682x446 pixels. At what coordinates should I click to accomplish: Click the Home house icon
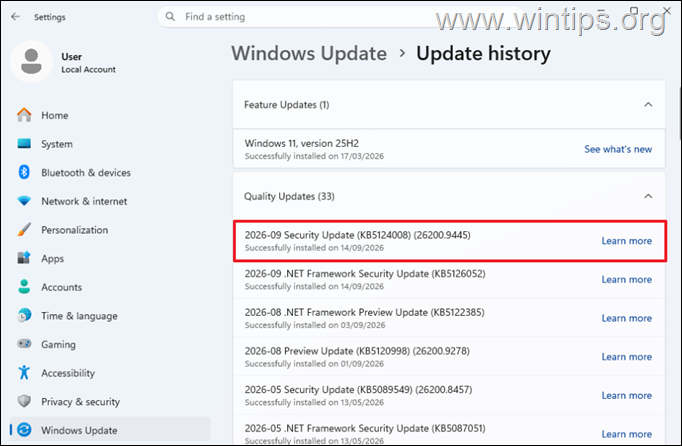point(24,115)
